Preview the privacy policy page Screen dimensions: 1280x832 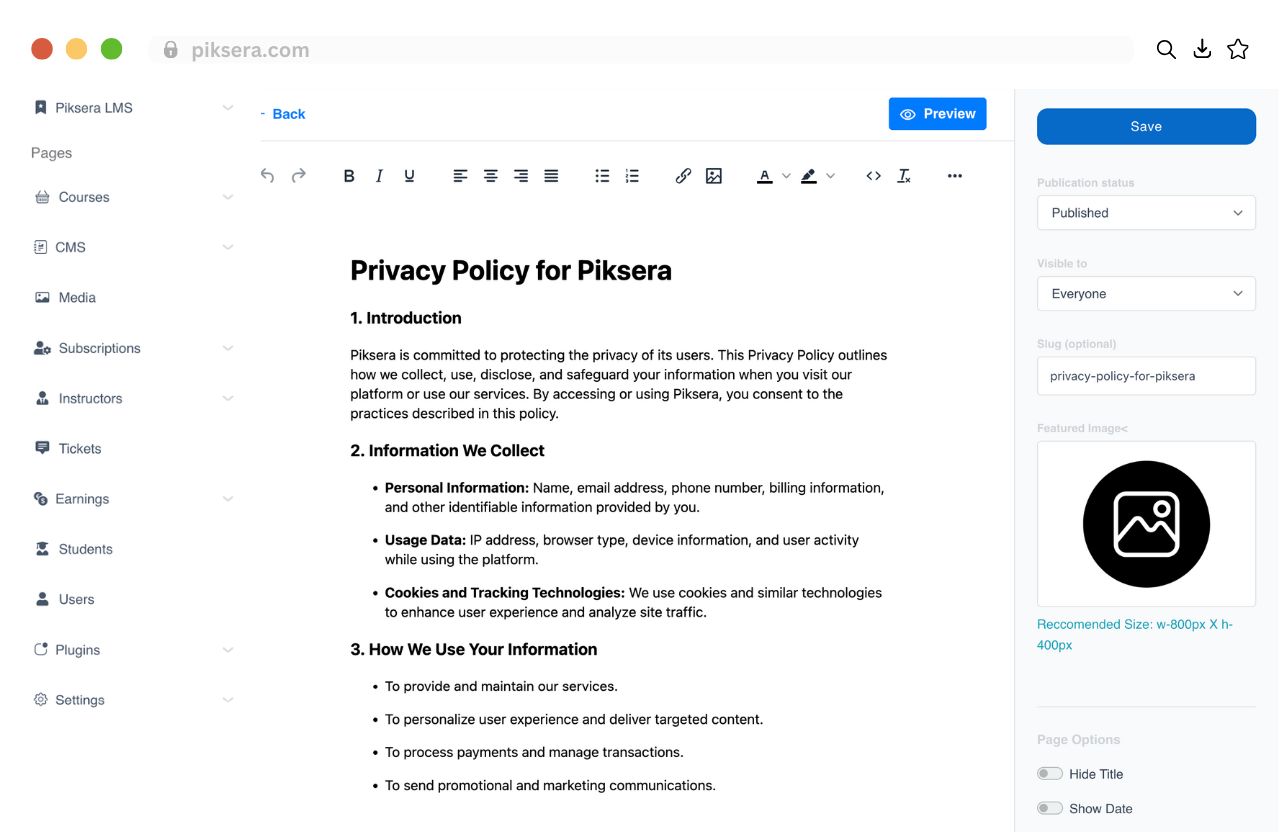coord(937,114)
